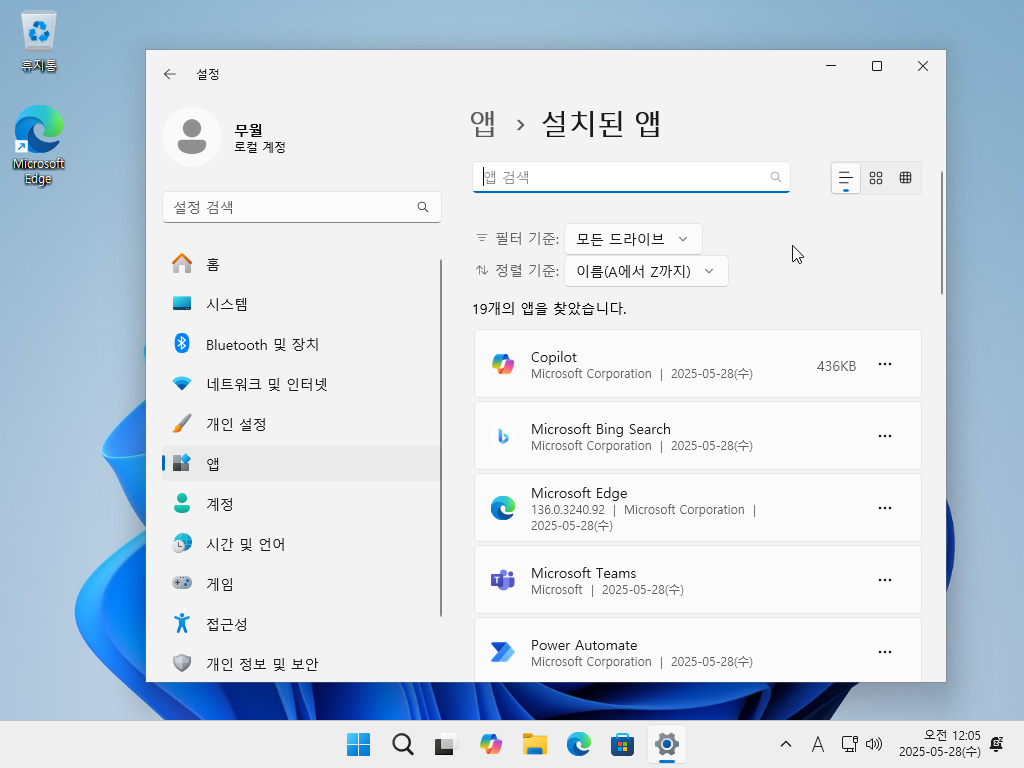Click the magnifier in 앱 검색 box
The width and height of the screenshot is (1024, 768).
[775, 177]
